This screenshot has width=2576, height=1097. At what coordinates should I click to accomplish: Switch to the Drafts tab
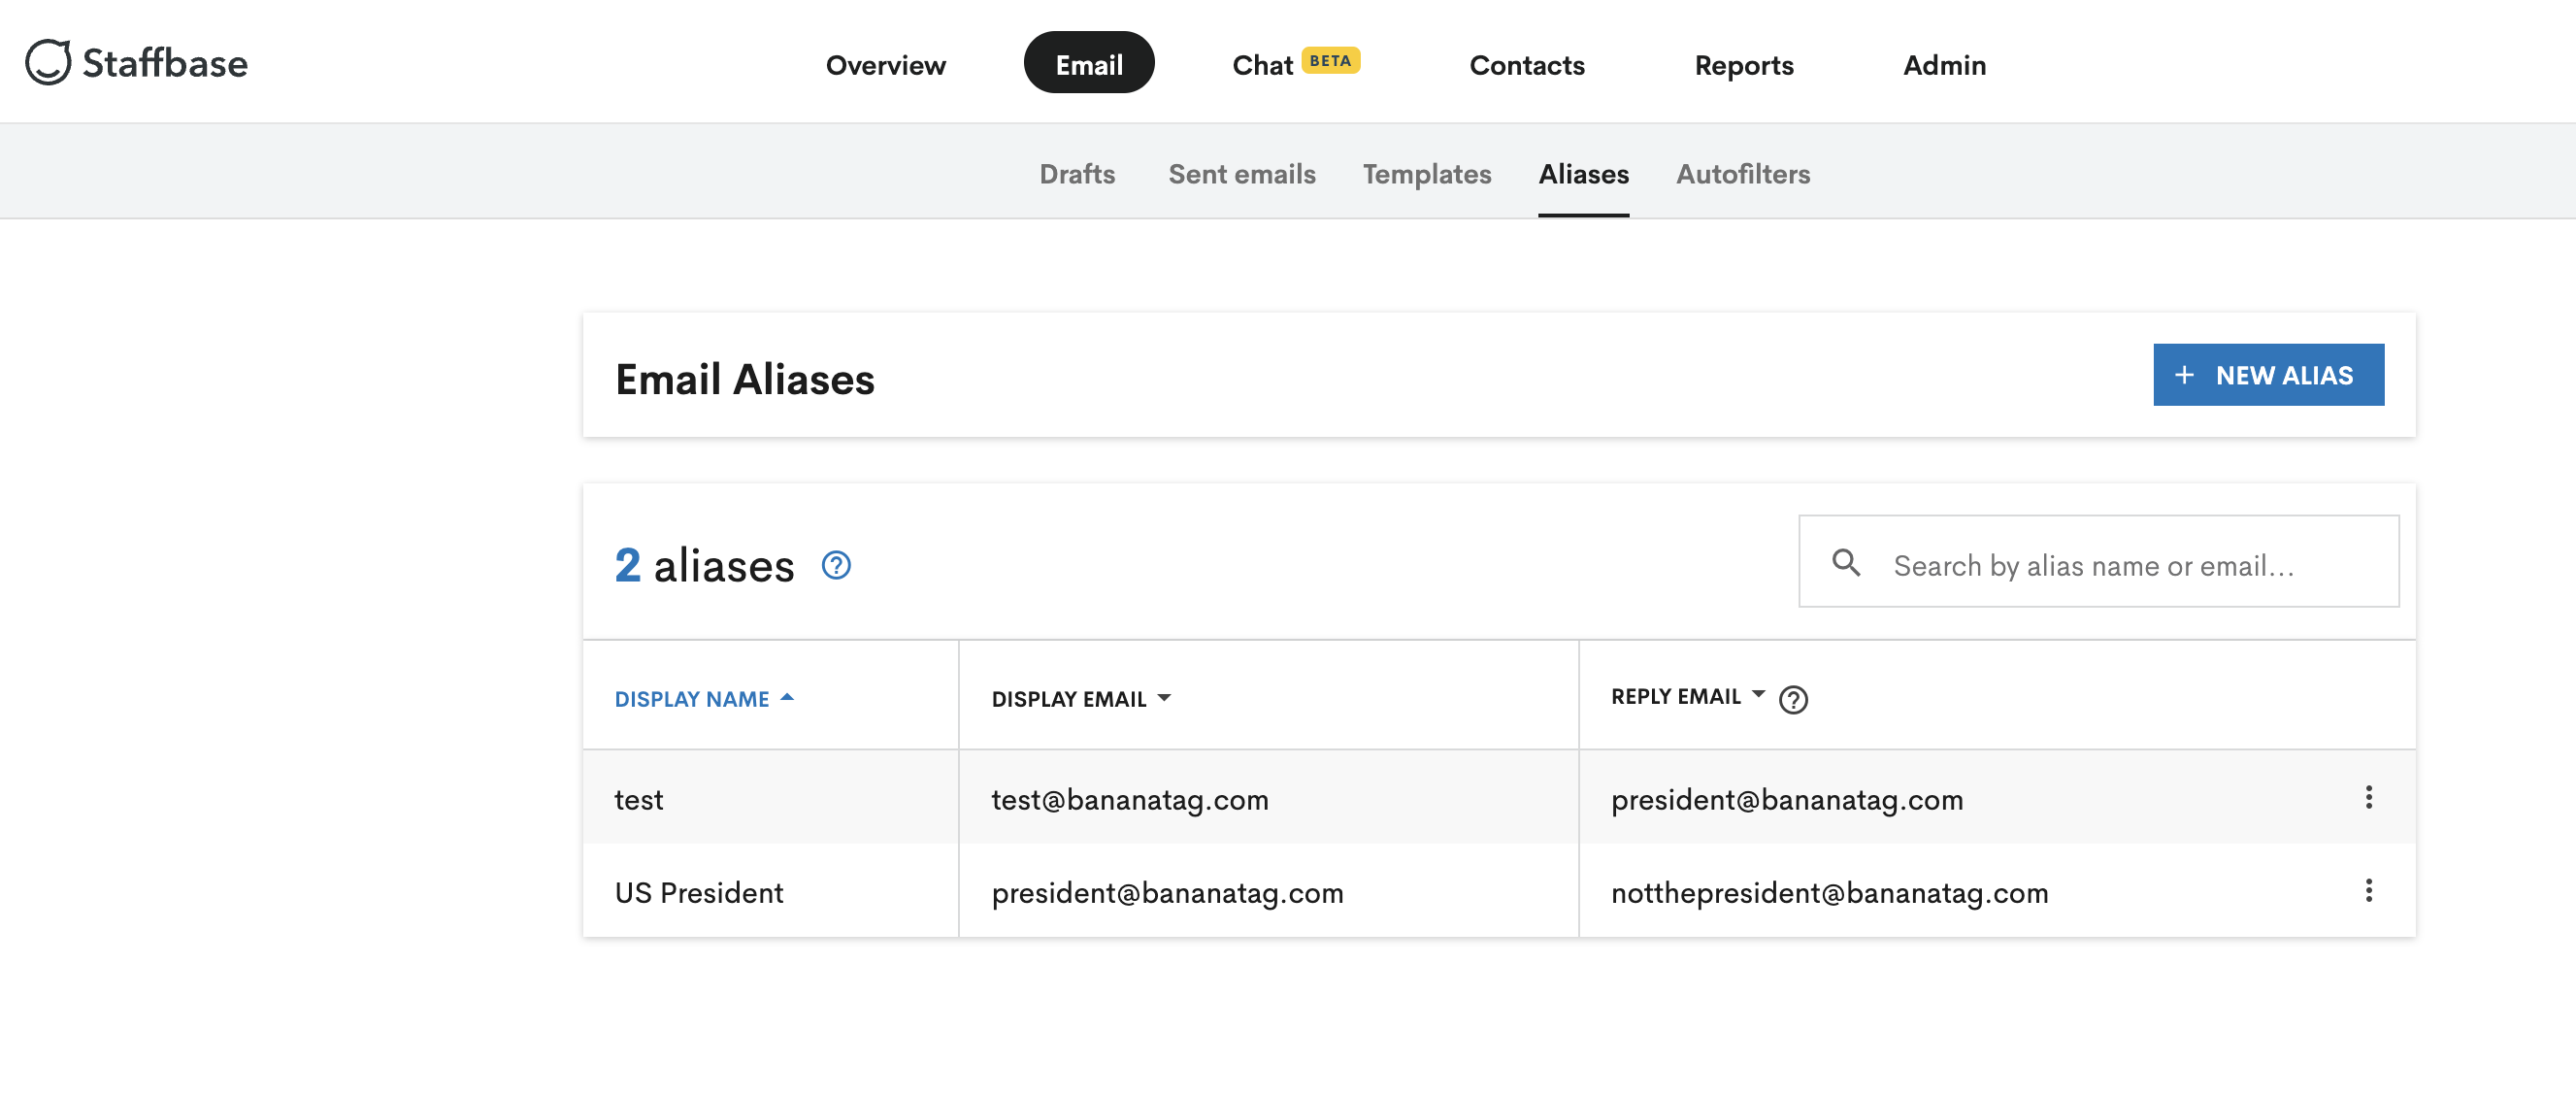pyautogui.click(x=1077, y=174)
